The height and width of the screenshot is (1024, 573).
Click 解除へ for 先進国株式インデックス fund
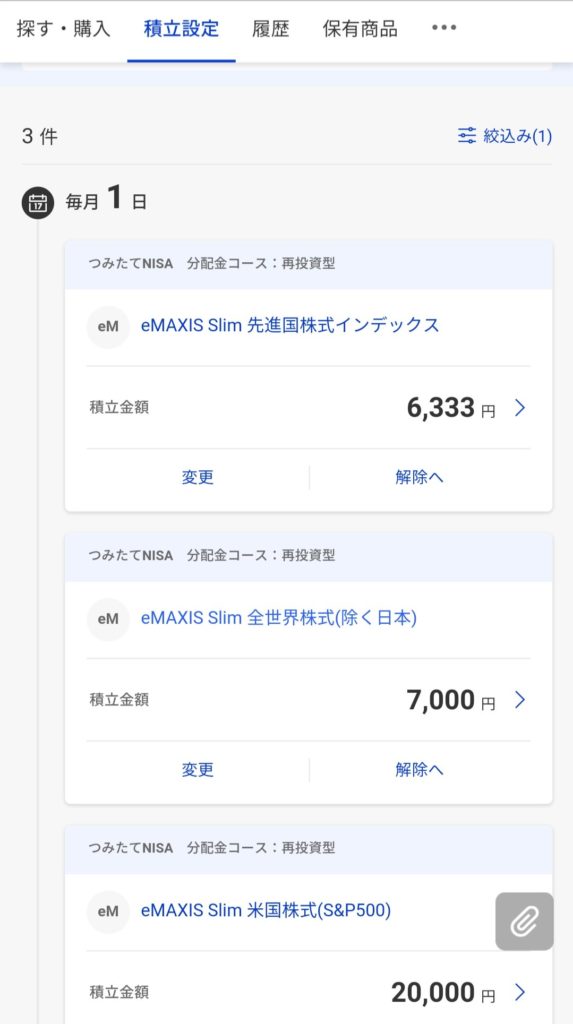[419, 477]
